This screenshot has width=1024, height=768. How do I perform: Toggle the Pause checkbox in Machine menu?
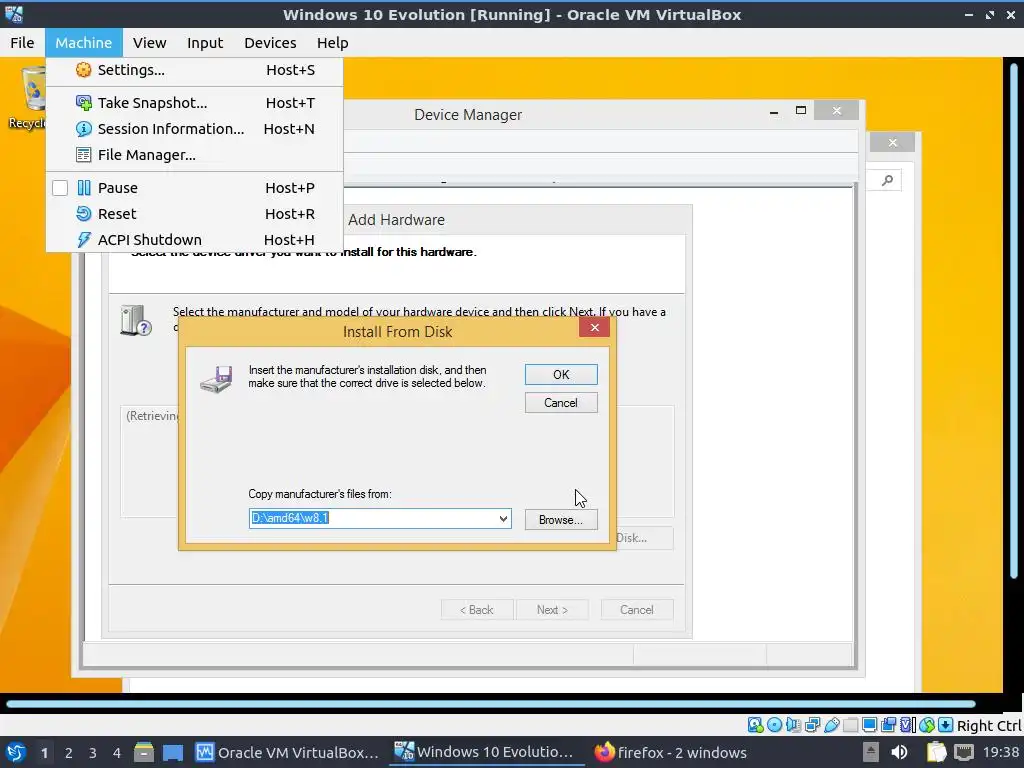(60, 188)
